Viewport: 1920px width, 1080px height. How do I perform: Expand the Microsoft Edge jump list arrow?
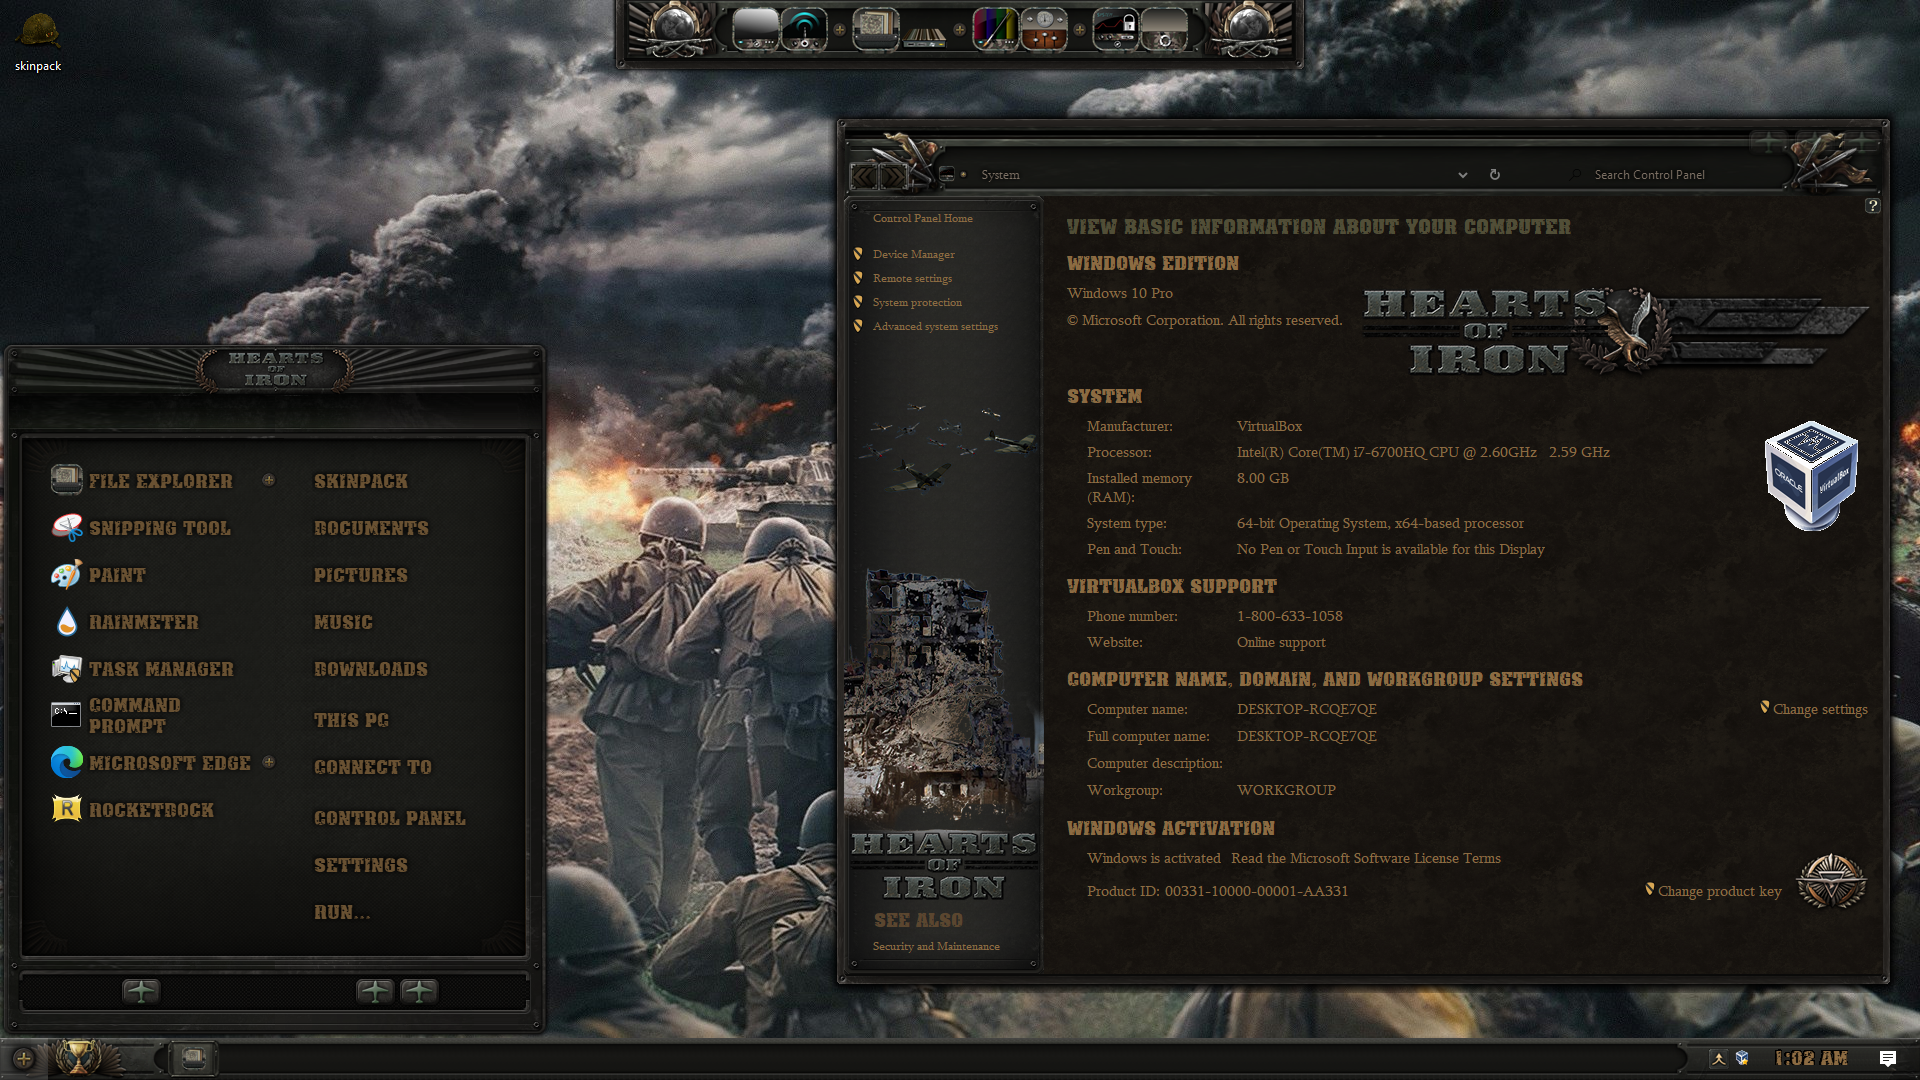pyautogui.click(x=269, y=762)
